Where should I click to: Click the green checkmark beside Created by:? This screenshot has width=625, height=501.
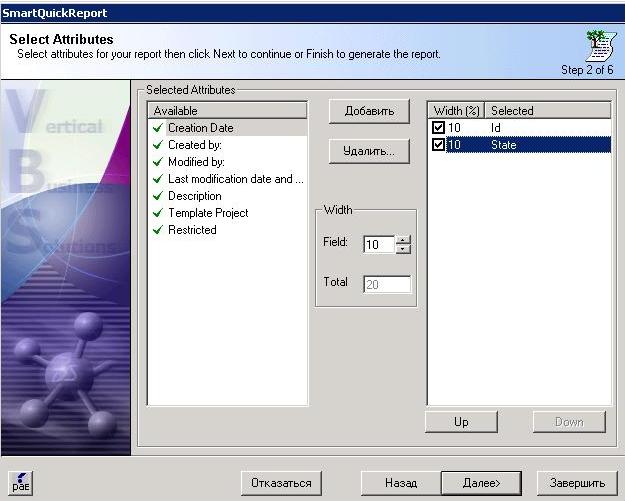158,145
